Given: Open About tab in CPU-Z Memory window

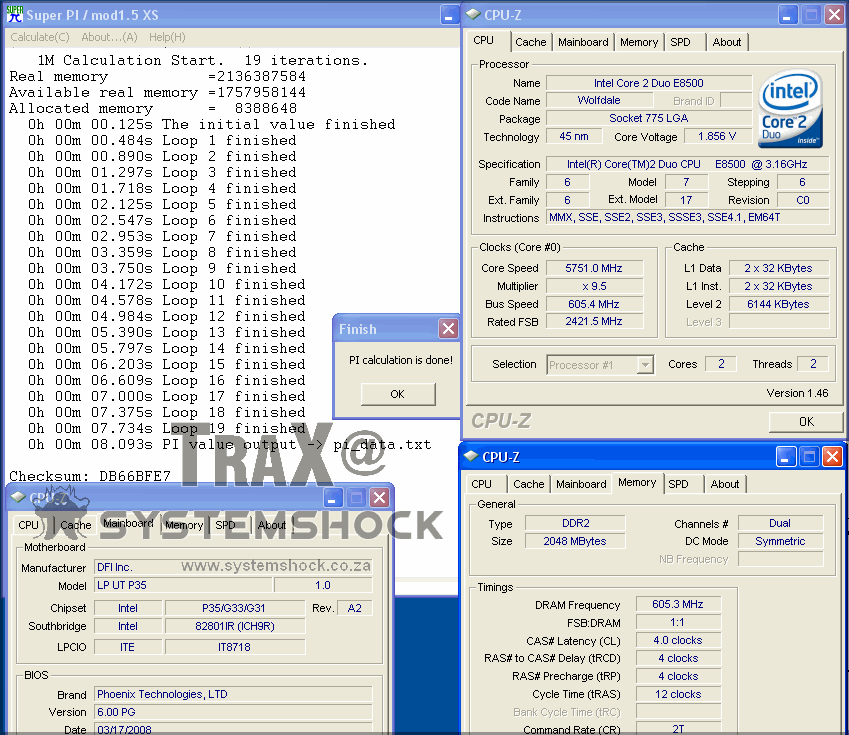Looking at the screenshot, I should 724,484.
